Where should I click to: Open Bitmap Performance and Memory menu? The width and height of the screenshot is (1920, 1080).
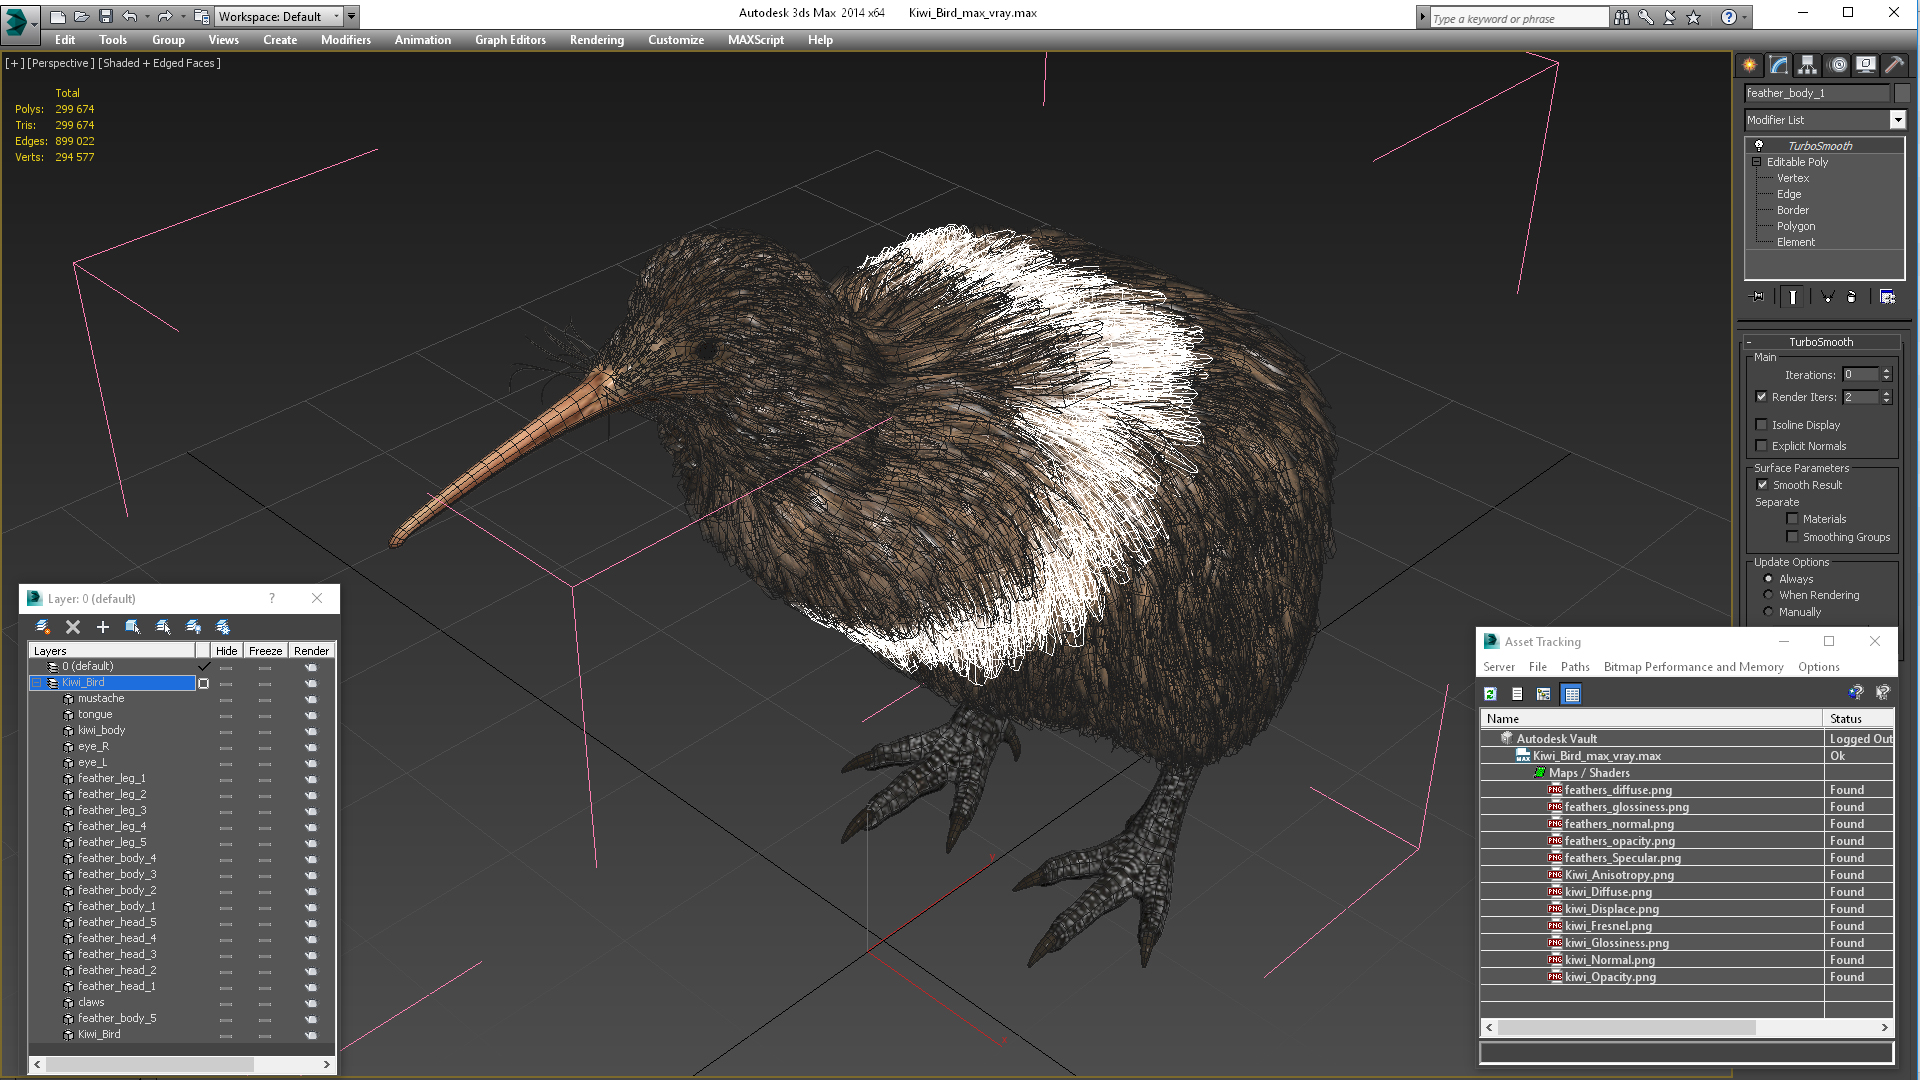pos(1694,667)
